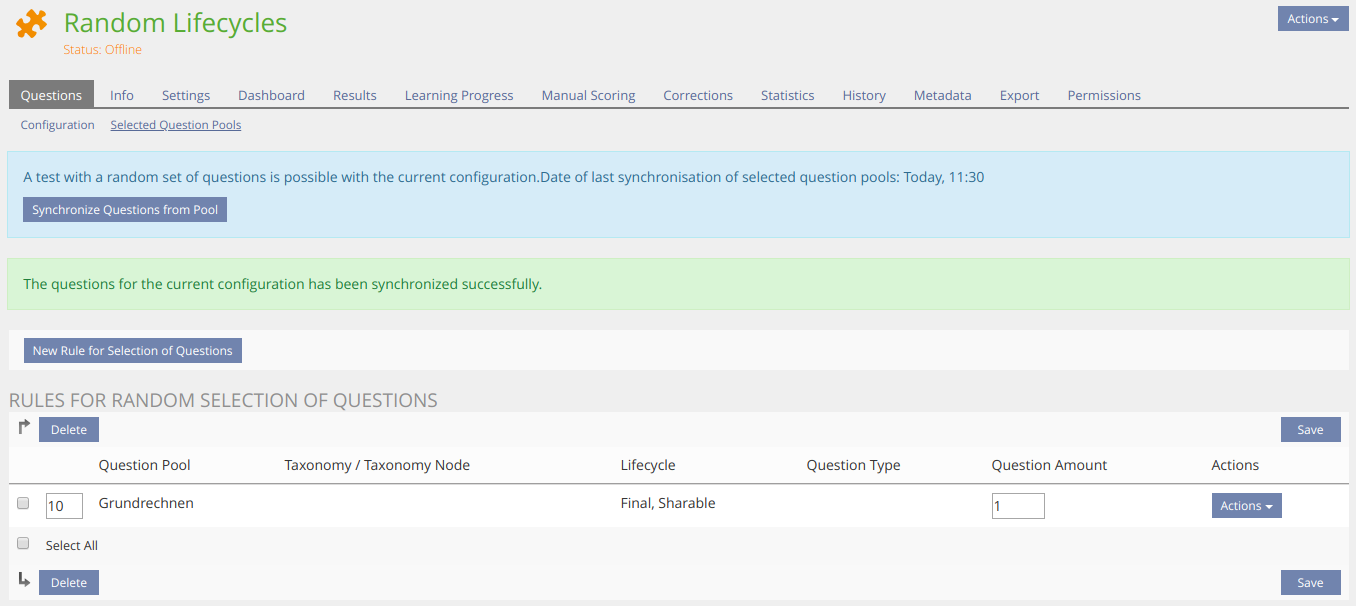Screen dimensions: 1356x606
Task: Select the Selected Question Pools sub-tab
Action: [176, 125]
